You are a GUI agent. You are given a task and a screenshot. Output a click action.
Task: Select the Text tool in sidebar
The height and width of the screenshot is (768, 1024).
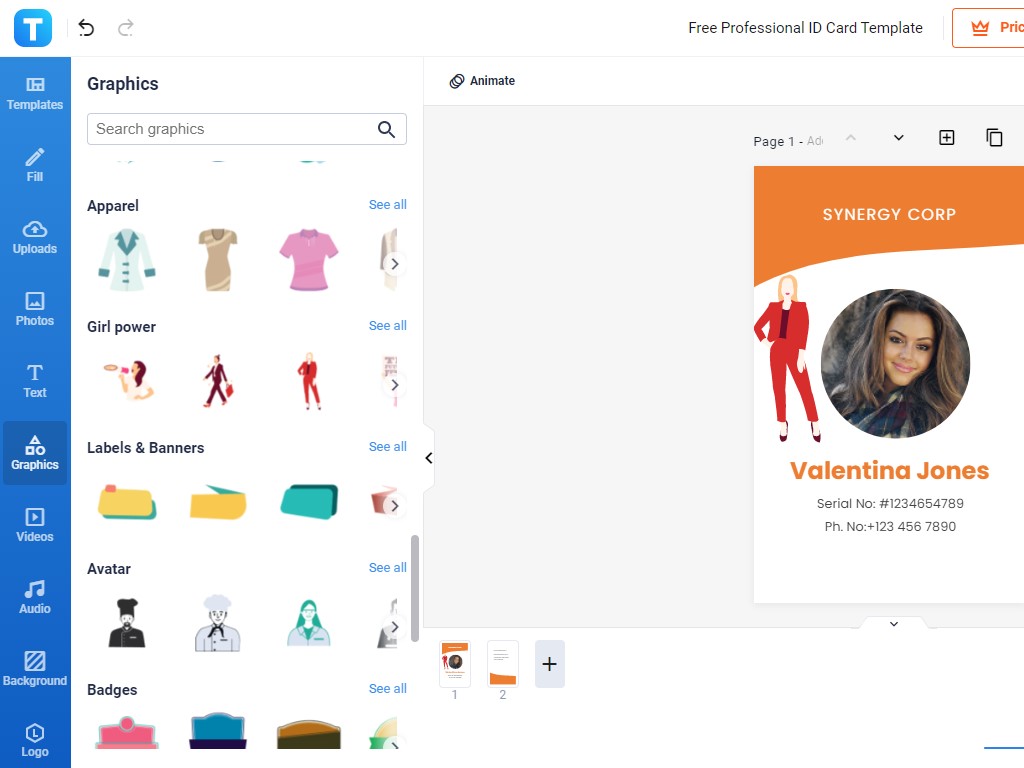click(35, 381)
